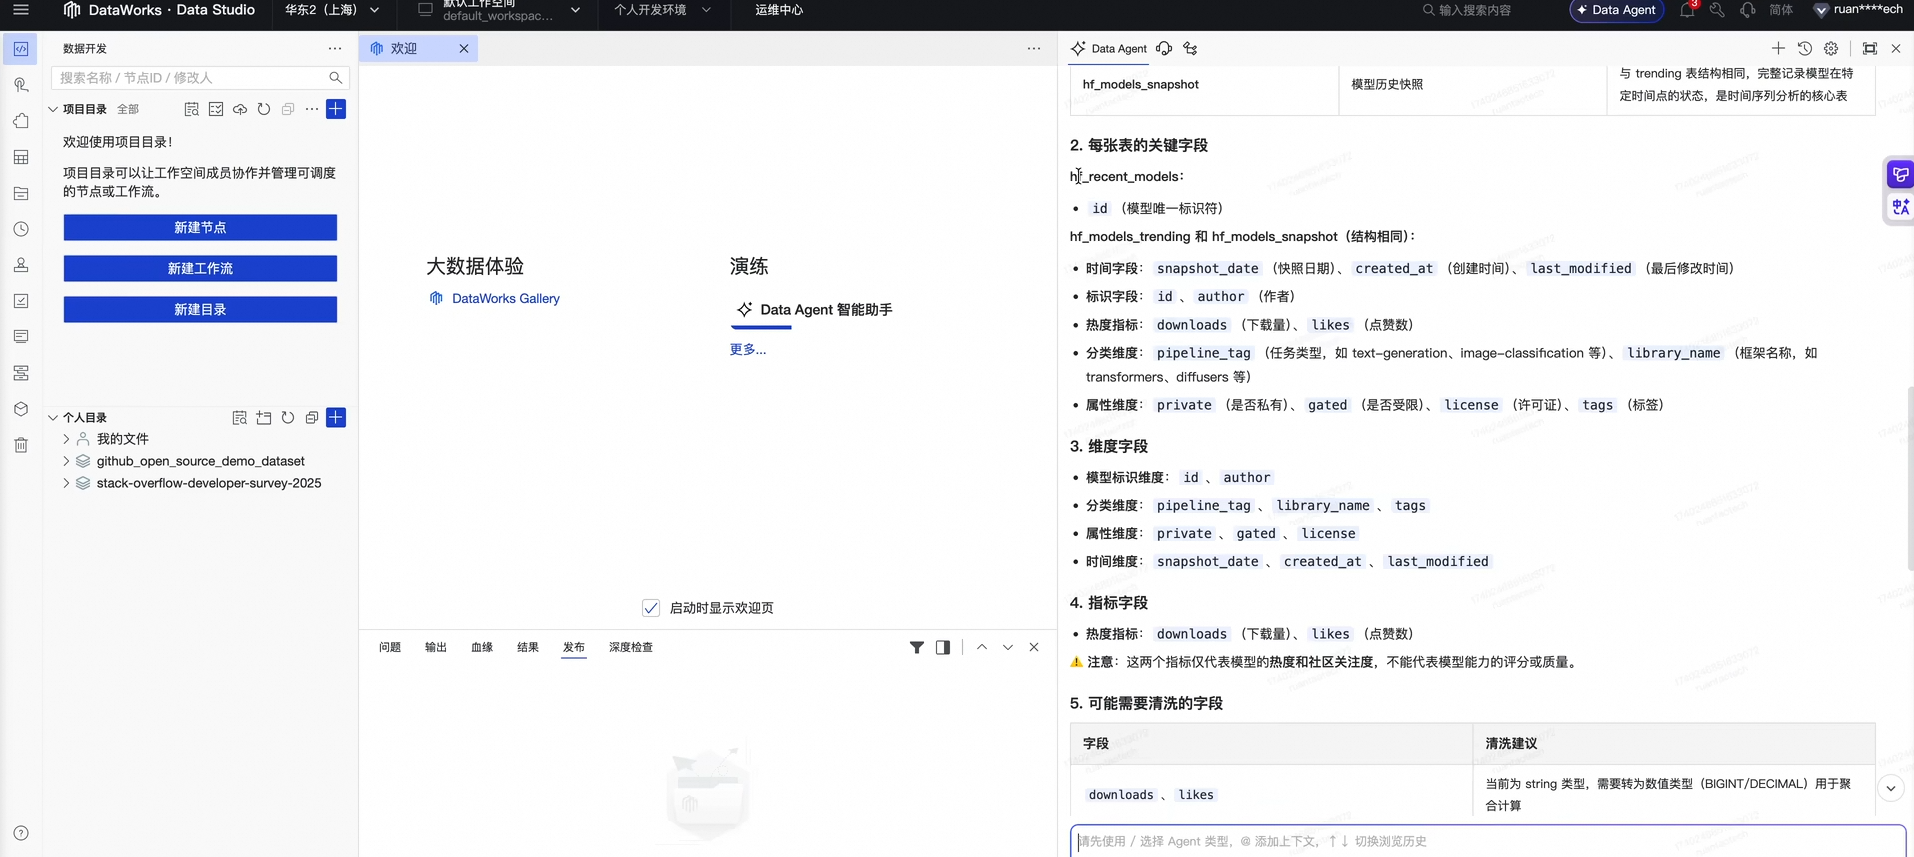Close the 欢迎 tab
Screen dimensions: 1914x857
click(464, 48)
